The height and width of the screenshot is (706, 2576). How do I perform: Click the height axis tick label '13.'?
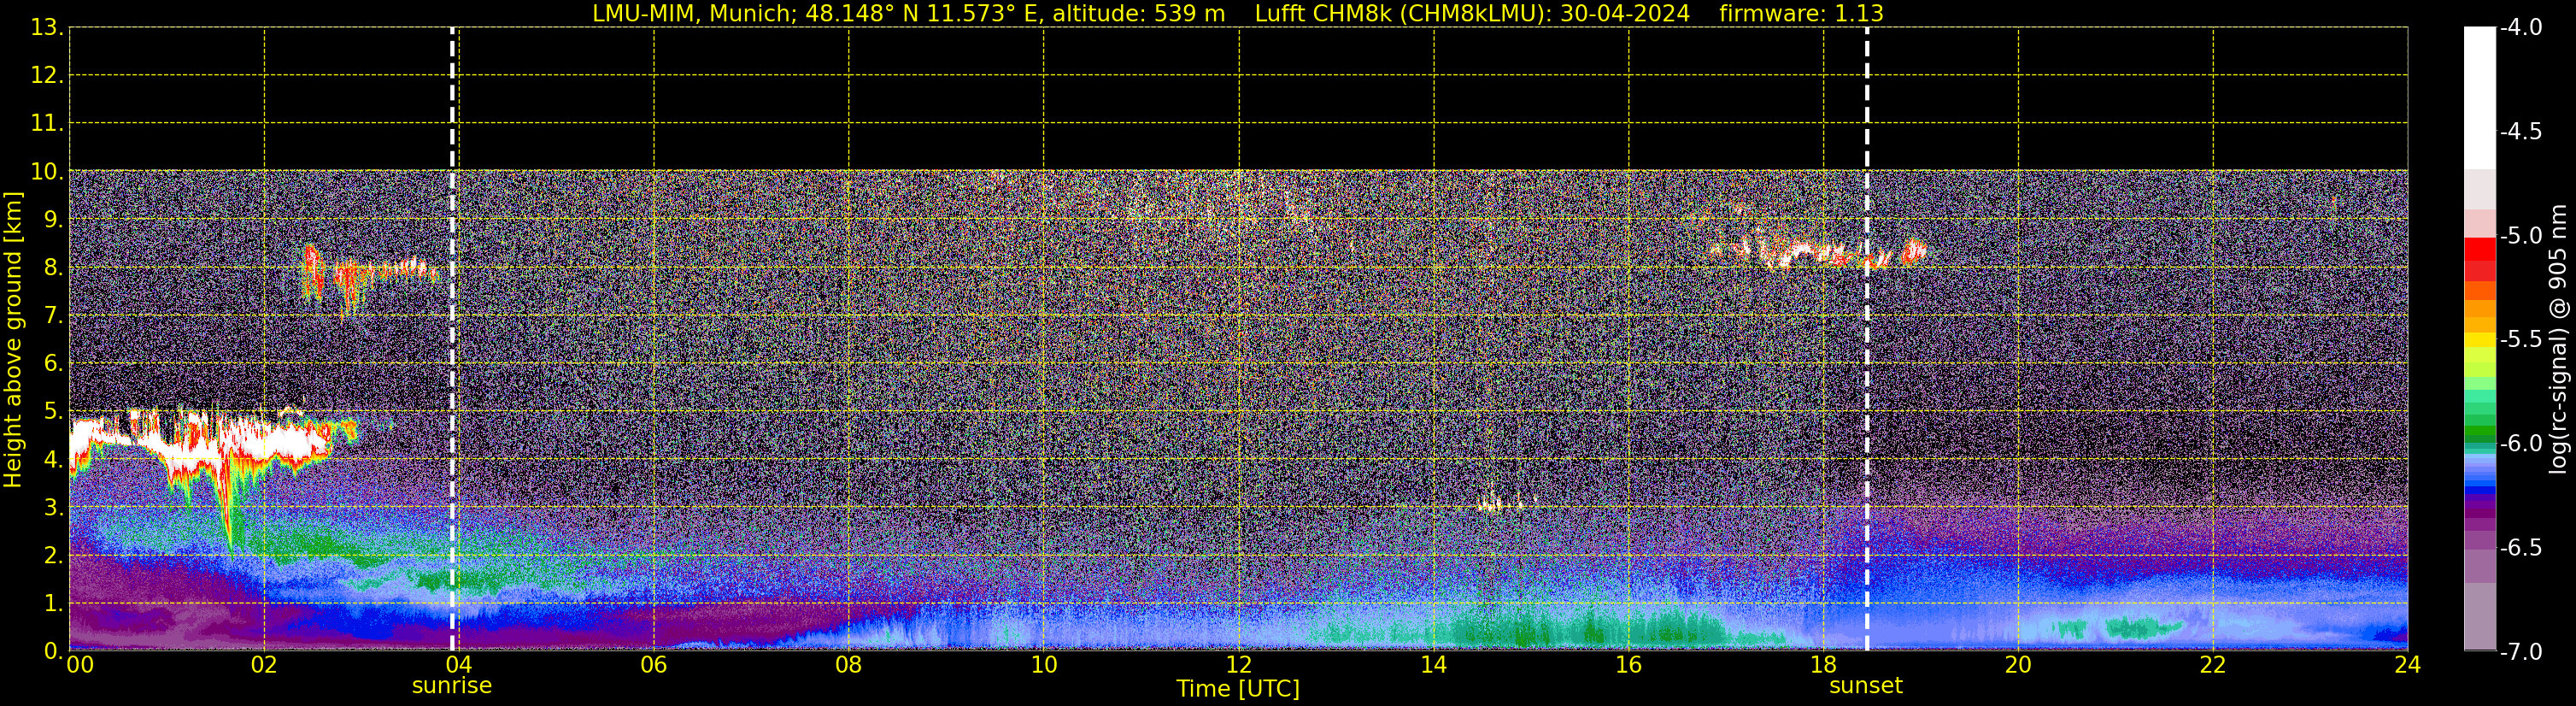click(x=47, y=28)
